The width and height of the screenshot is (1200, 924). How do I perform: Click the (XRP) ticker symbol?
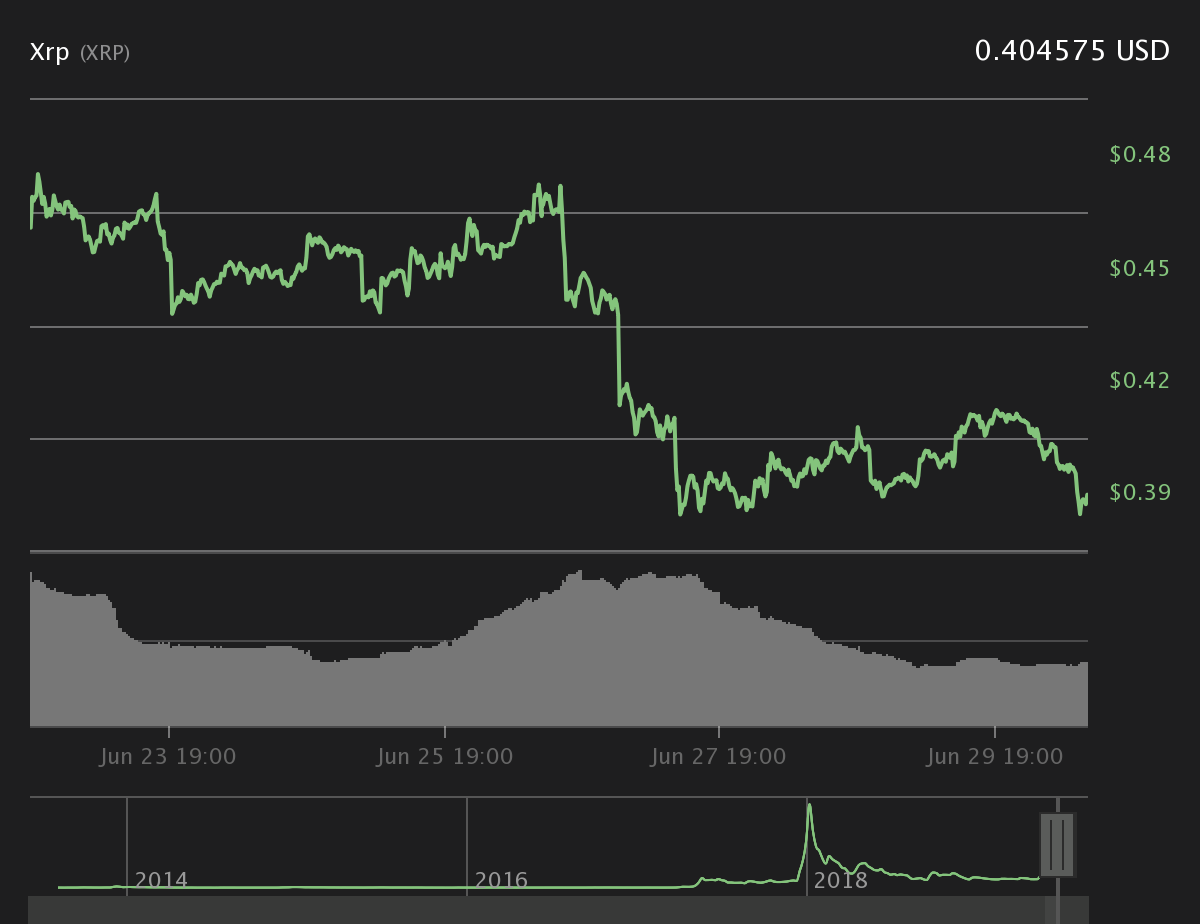click(x=105, y=53)
